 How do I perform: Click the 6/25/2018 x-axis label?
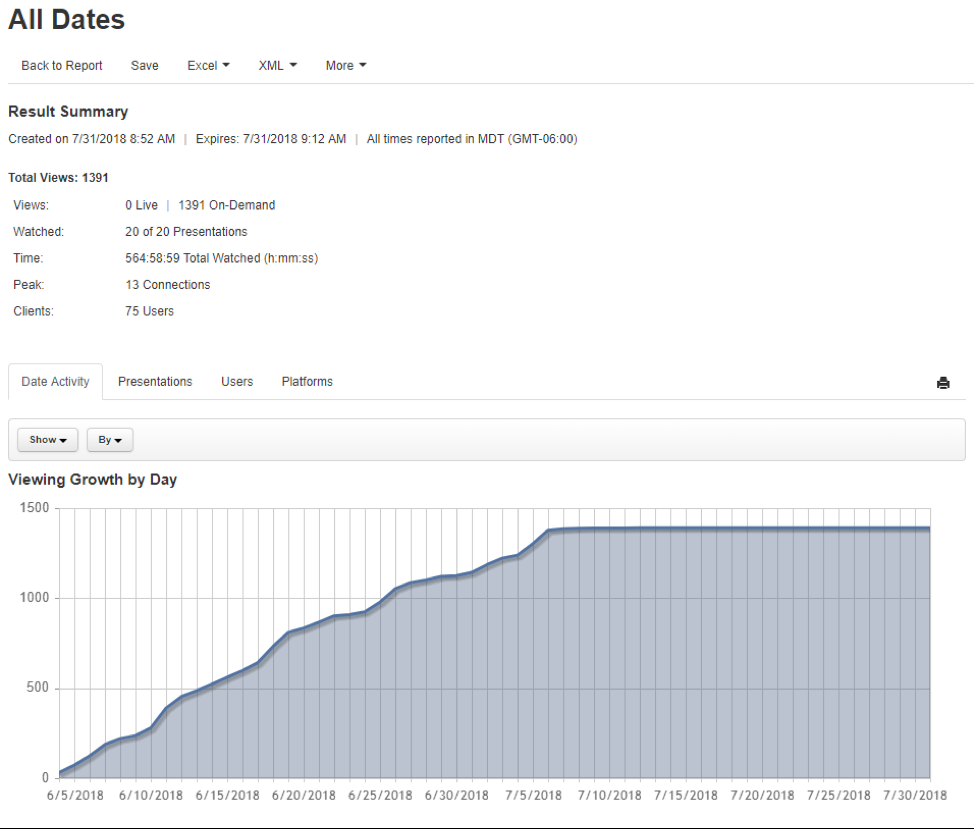pyautogui.click(x=380, y=795)
